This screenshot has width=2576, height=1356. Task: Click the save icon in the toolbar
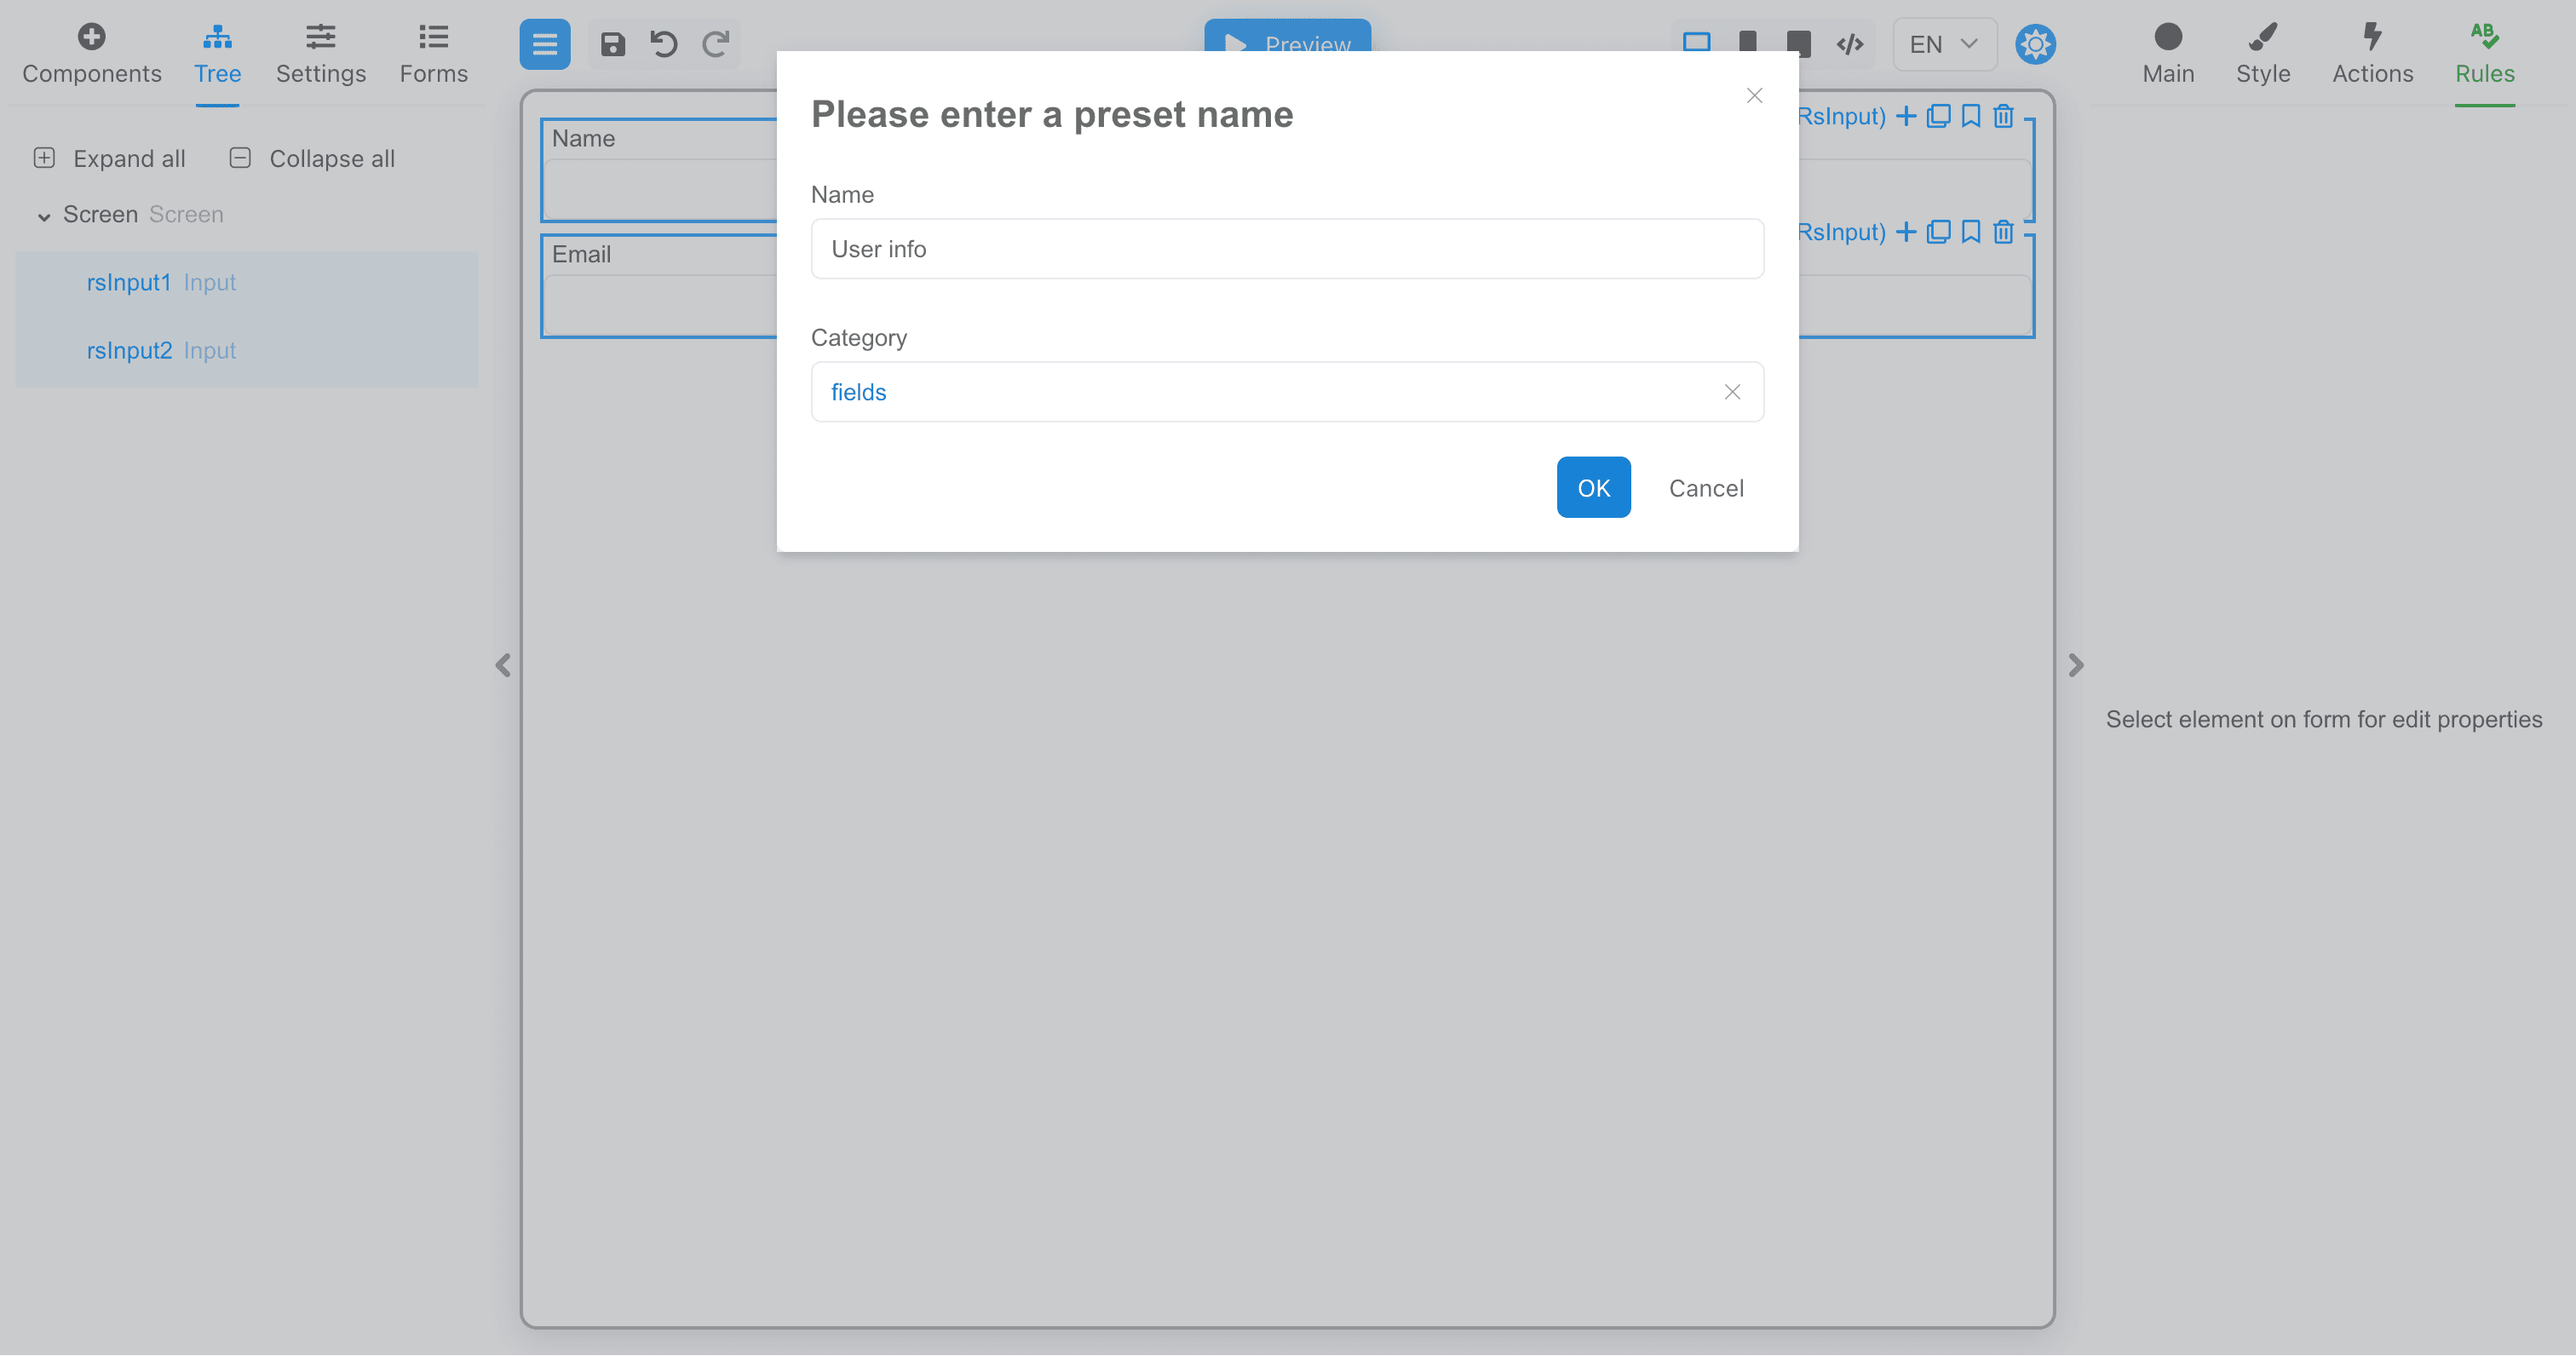point(613,44)
